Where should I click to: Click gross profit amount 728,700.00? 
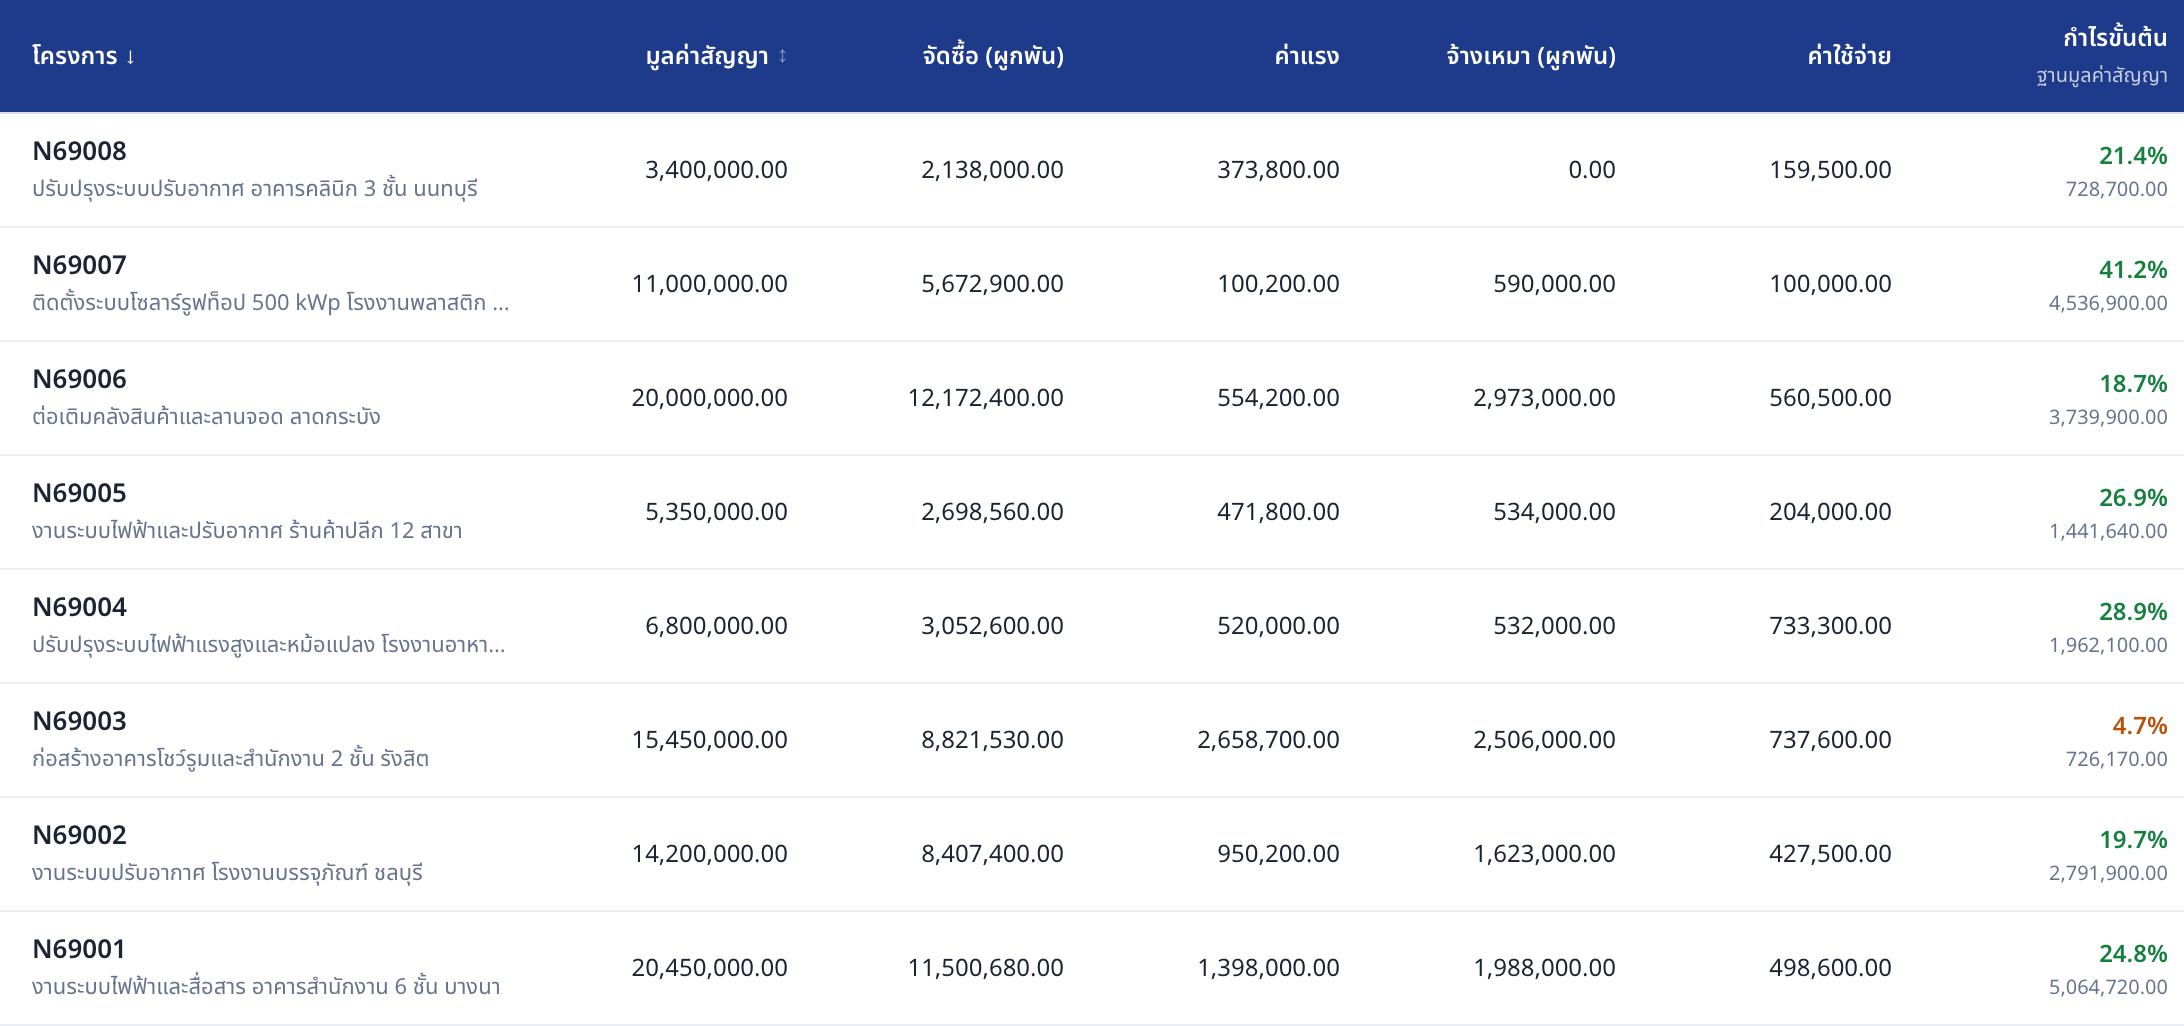click(x=2116, y=189)
